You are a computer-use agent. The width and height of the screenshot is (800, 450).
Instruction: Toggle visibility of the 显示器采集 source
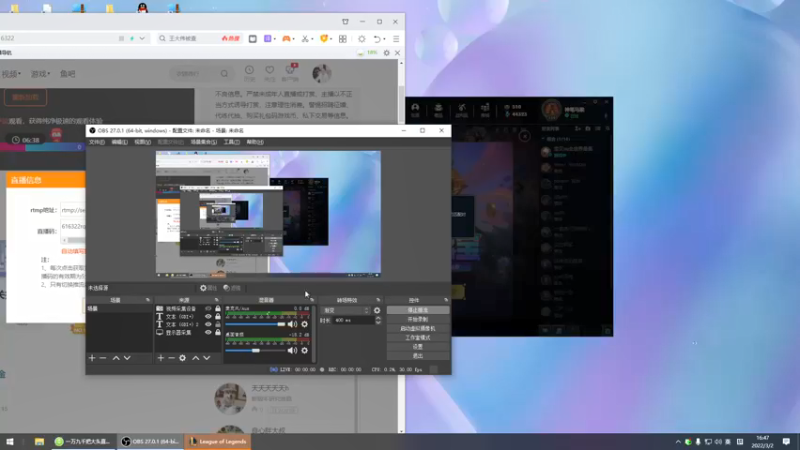tap(208, 332)
